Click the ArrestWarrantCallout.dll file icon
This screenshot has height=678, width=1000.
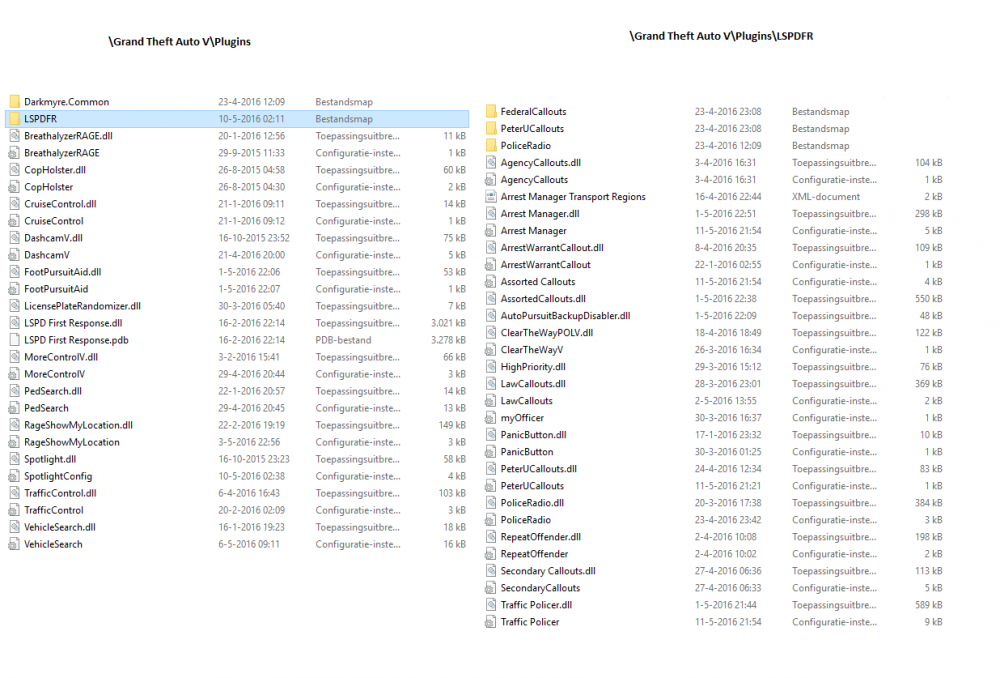click(490, 247)
